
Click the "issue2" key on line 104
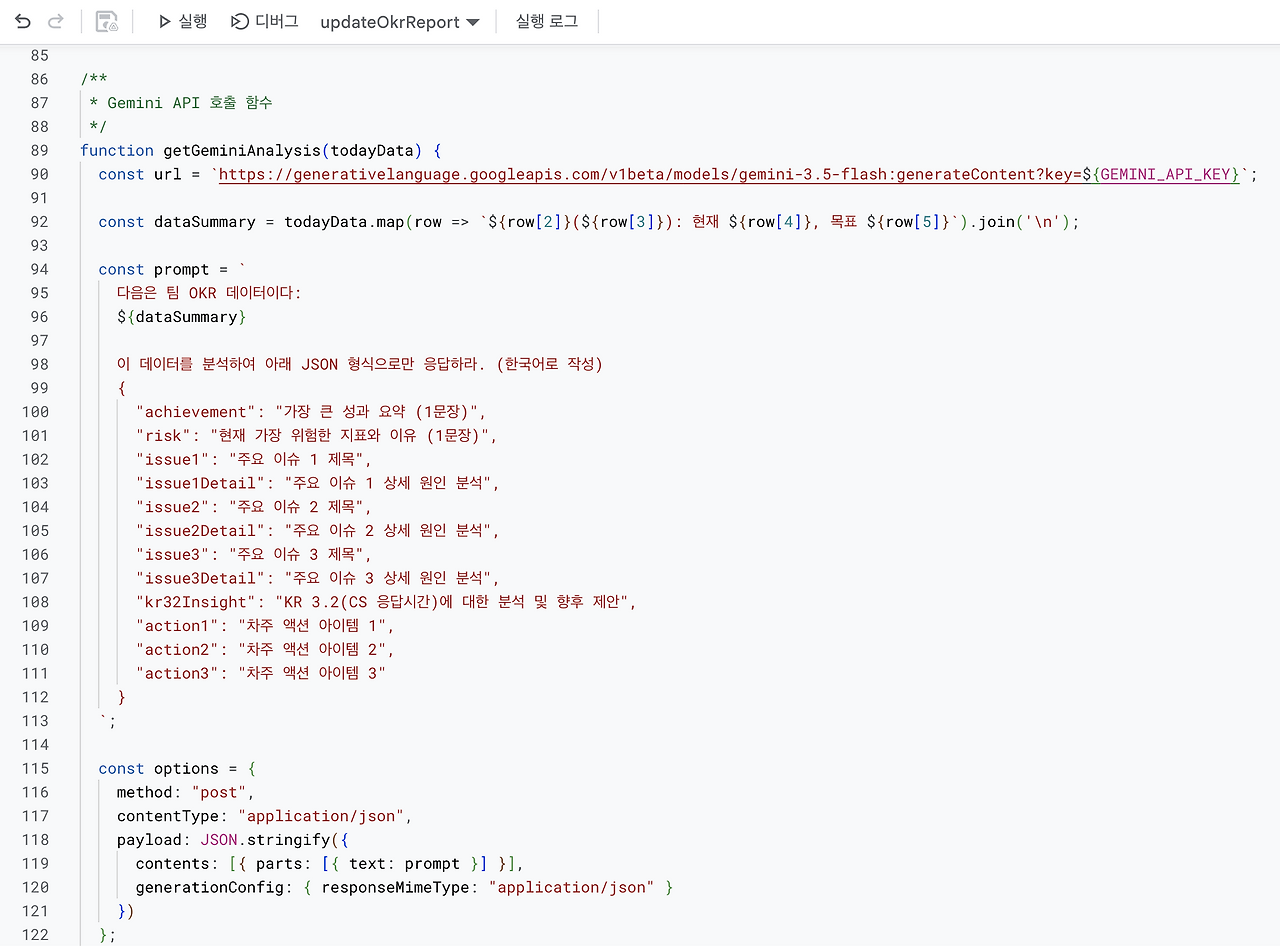point(172,507)
